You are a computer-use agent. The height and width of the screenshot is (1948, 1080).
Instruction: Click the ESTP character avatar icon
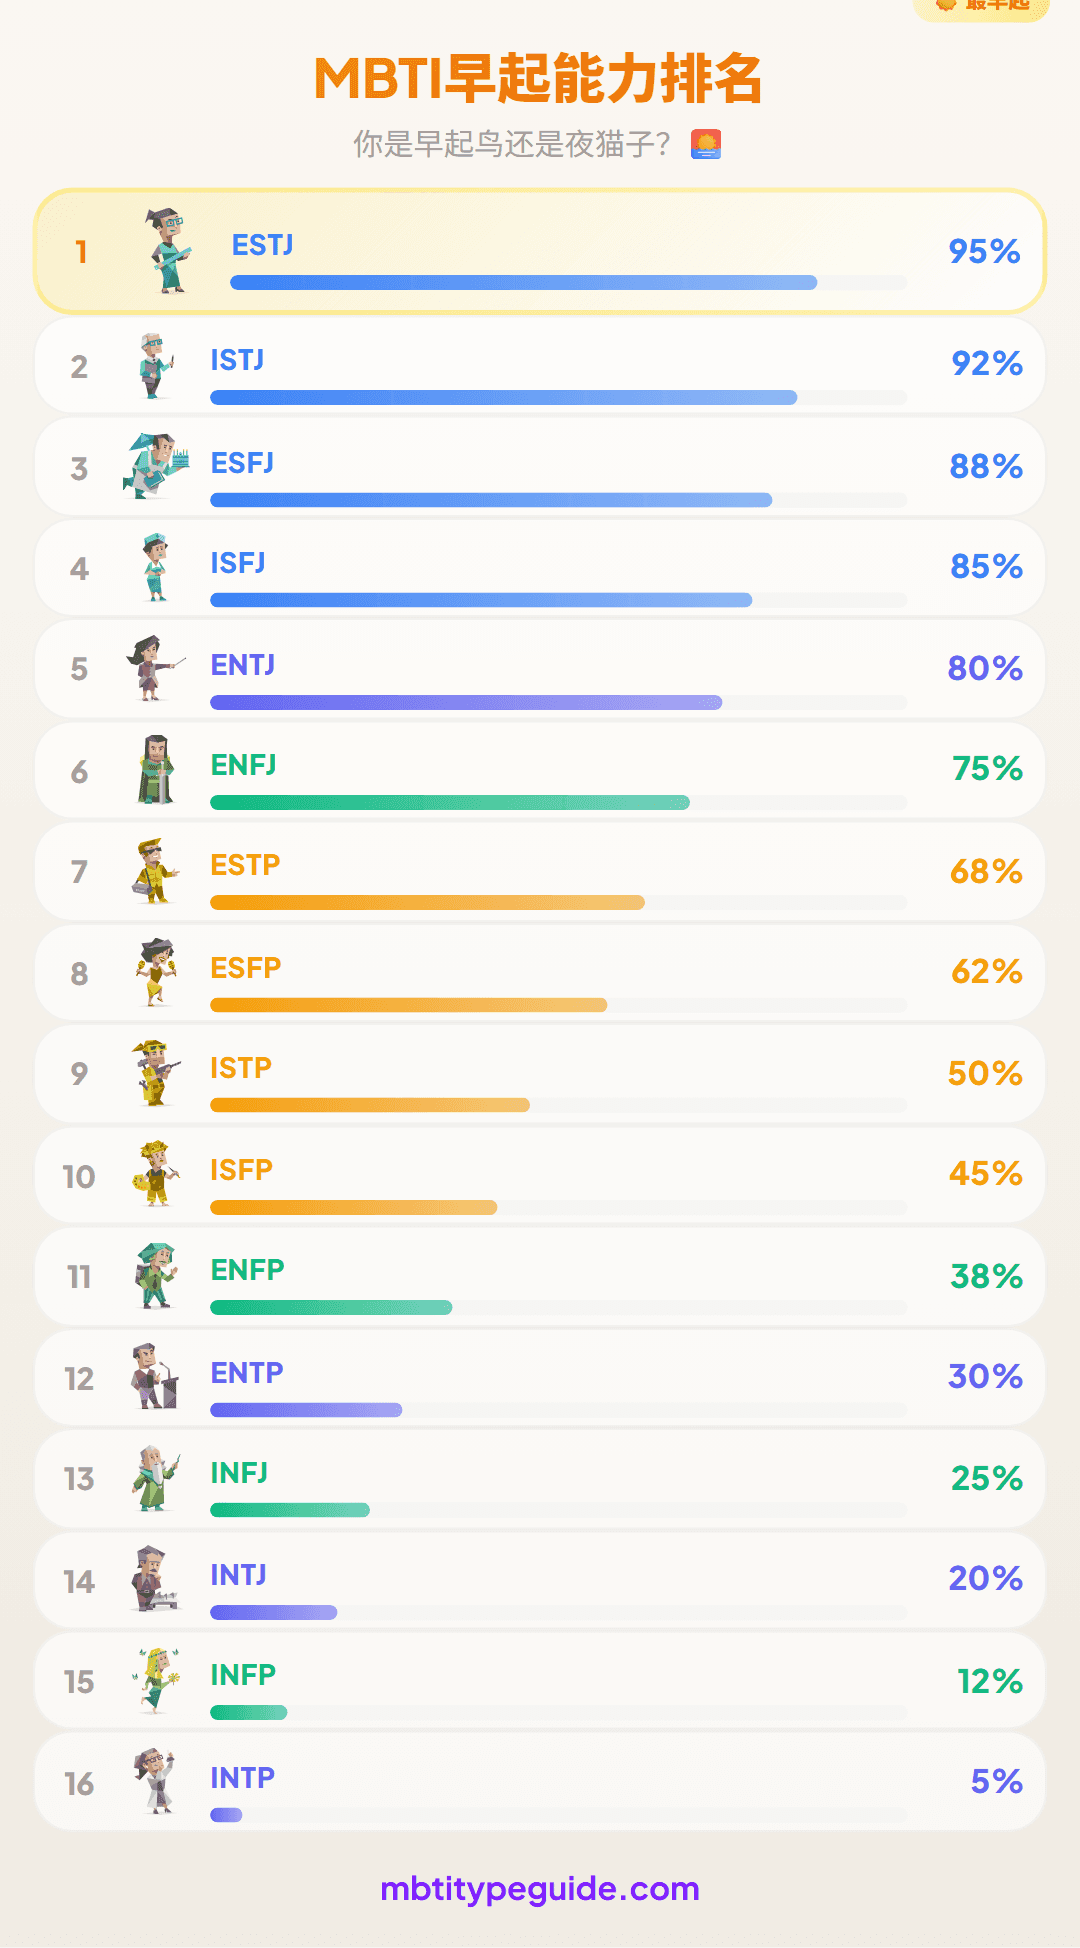click(x=155, y=871)
